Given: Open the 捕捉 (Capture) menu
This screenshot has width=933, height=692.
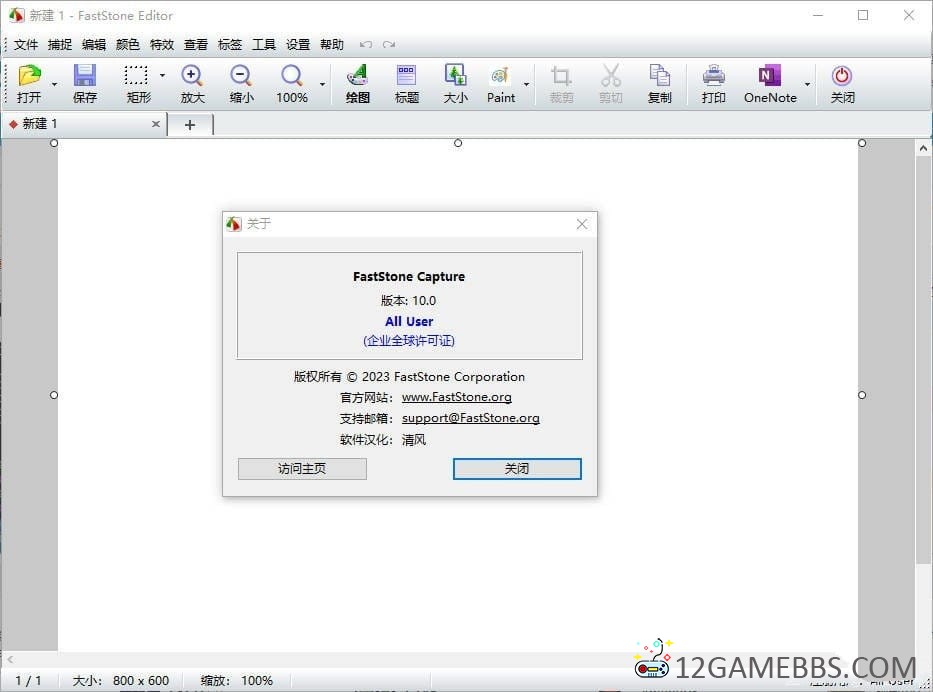Looking at the screenshot, I should (x=60, y=45).
